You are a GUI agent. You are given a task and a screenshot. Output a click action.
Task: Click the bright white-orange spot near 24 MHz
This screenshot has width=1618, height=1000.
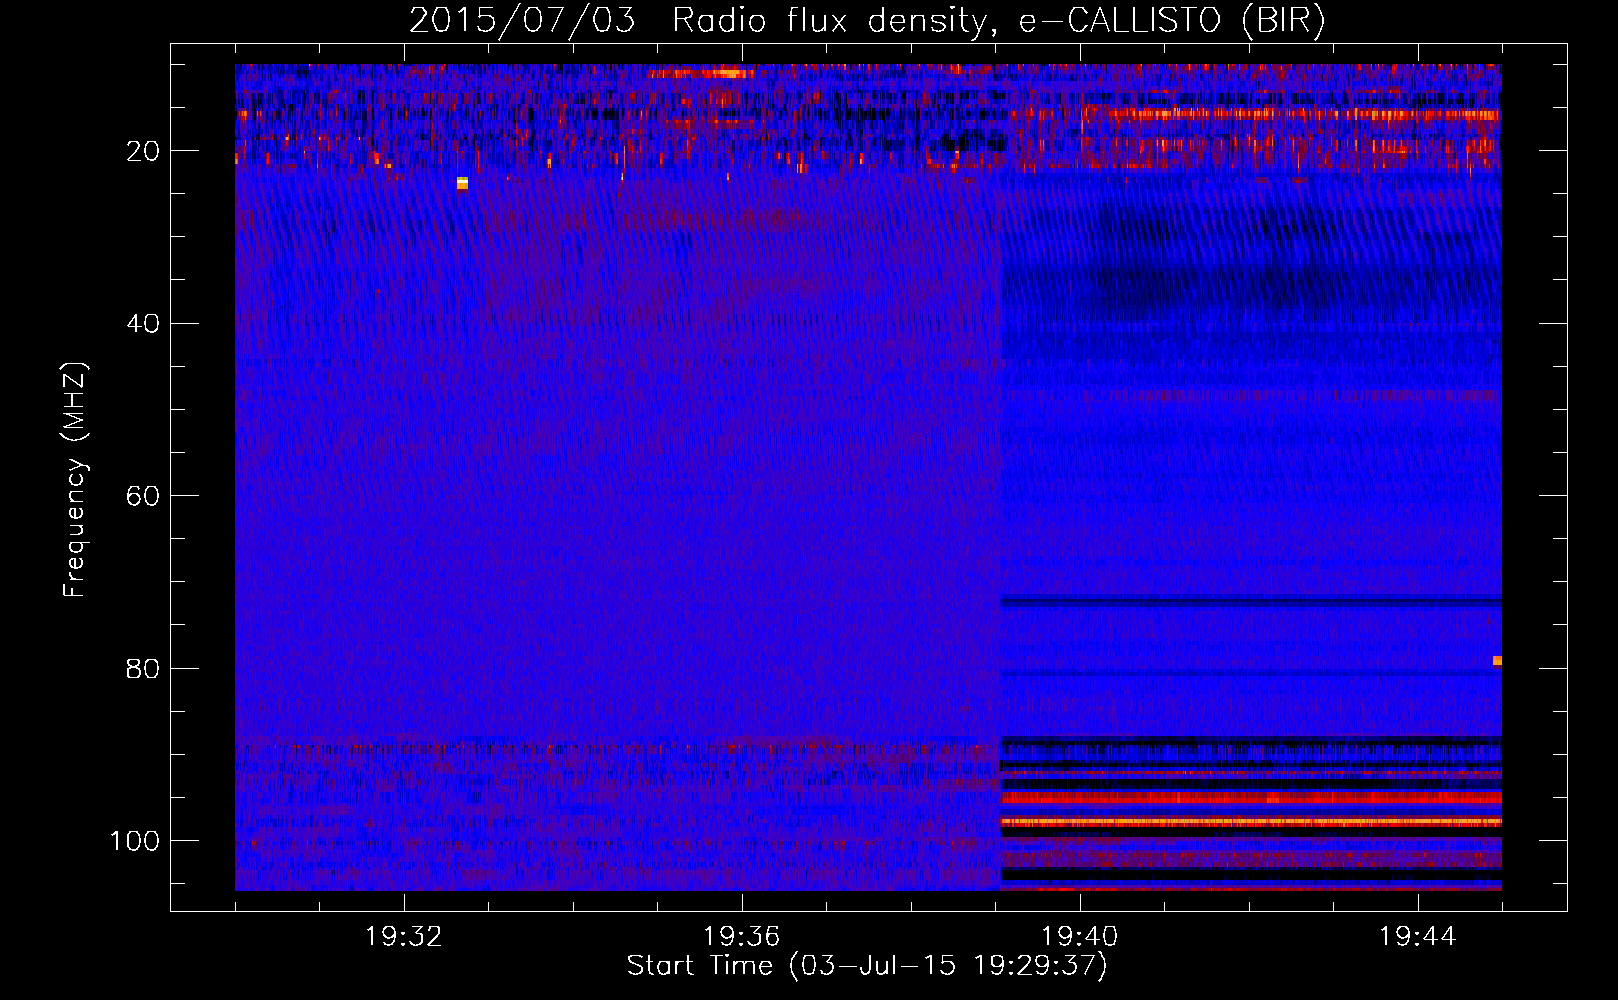(x=462, y=183)
